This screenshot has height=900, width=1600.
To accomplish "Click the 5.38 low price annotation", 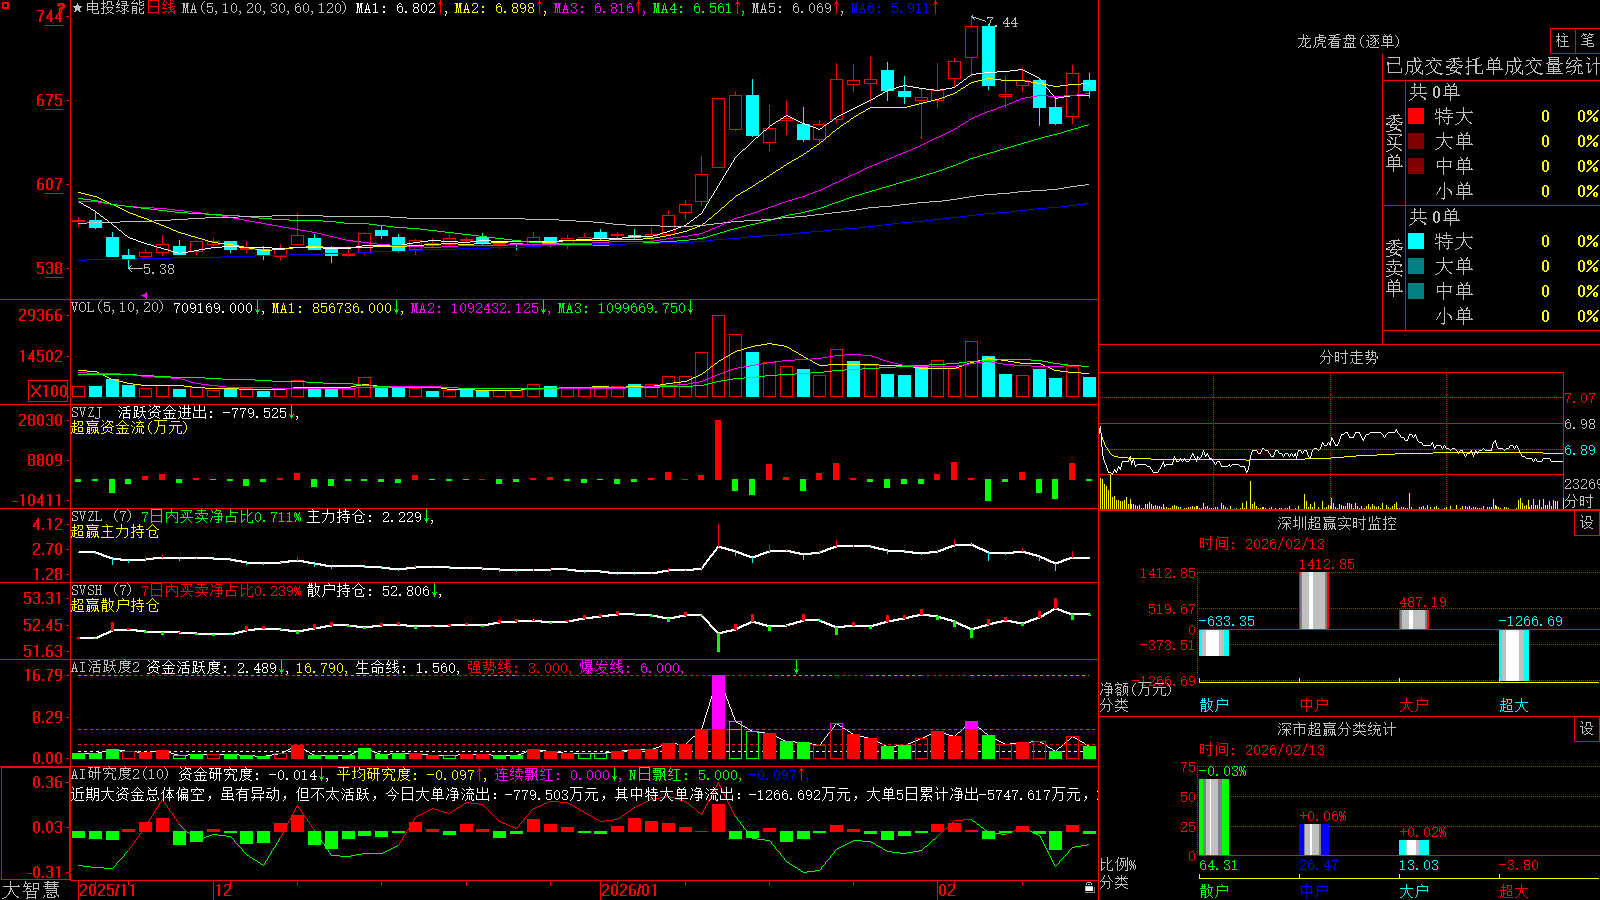I will [x=158, y=269].
